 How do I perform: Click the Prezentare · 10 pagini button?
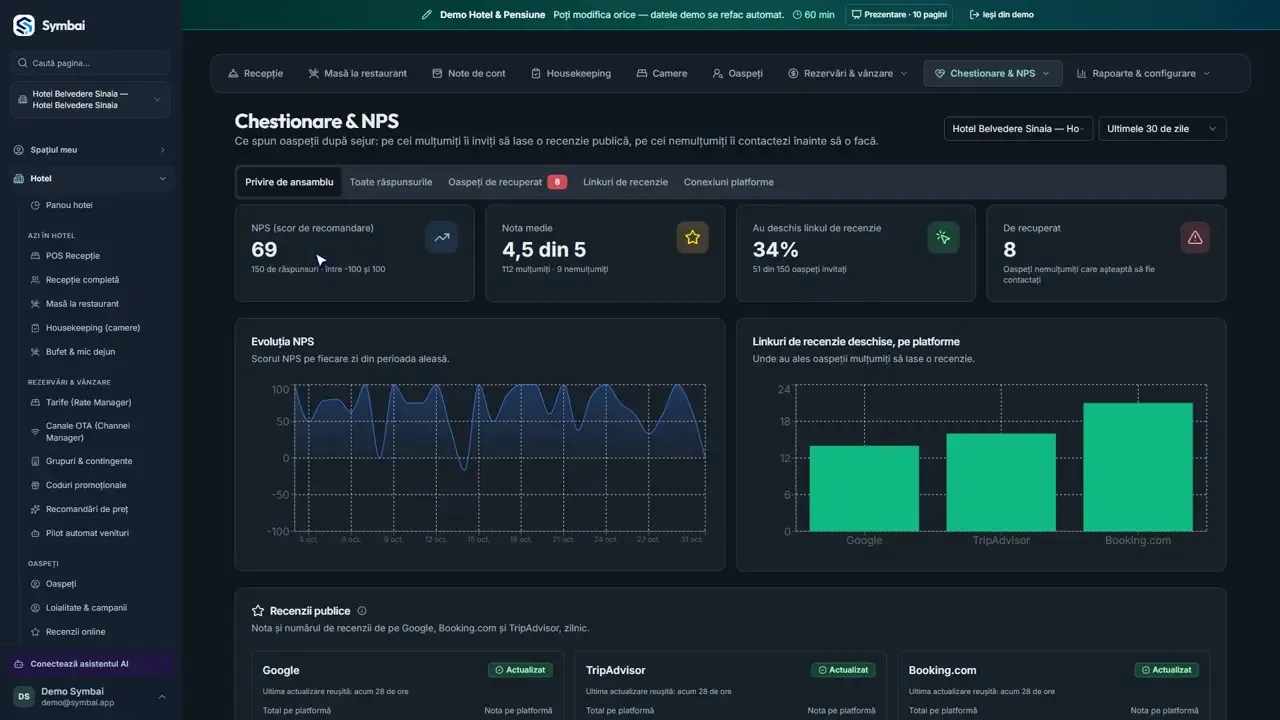[899, 15]
